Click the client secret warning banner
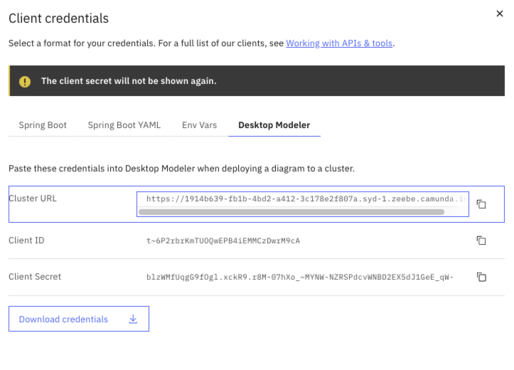The image size is (514, 370). point(257,81)
